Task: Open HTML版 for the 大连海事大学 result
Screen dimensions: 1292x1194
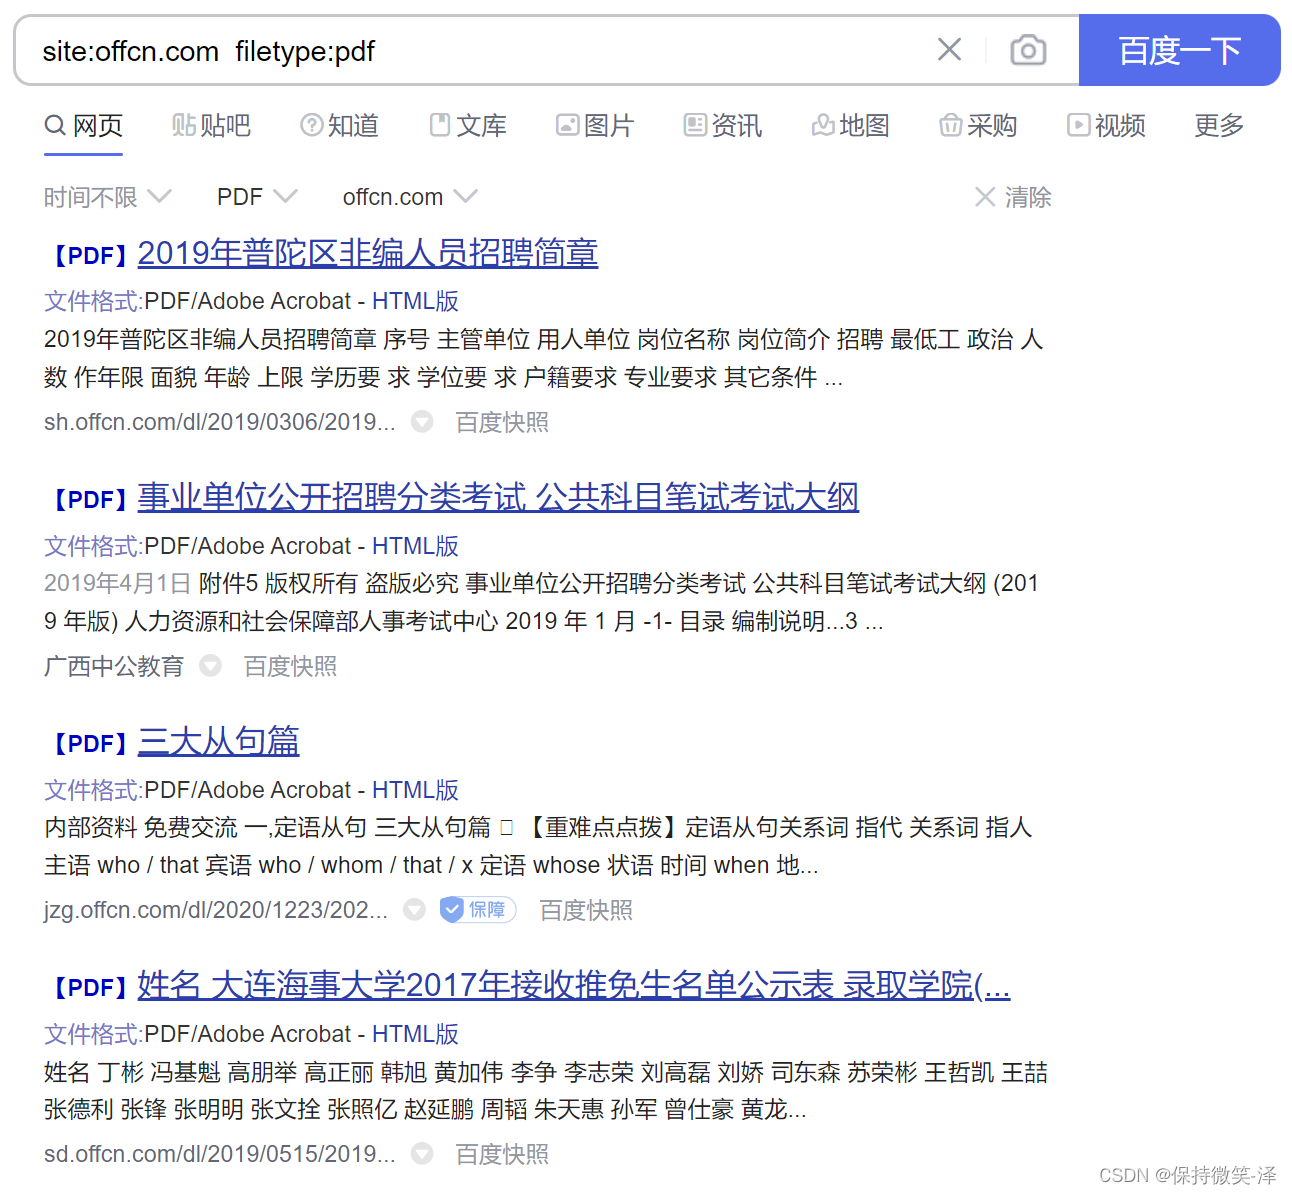Action: pyautogui.click(x=415, y=1034)
